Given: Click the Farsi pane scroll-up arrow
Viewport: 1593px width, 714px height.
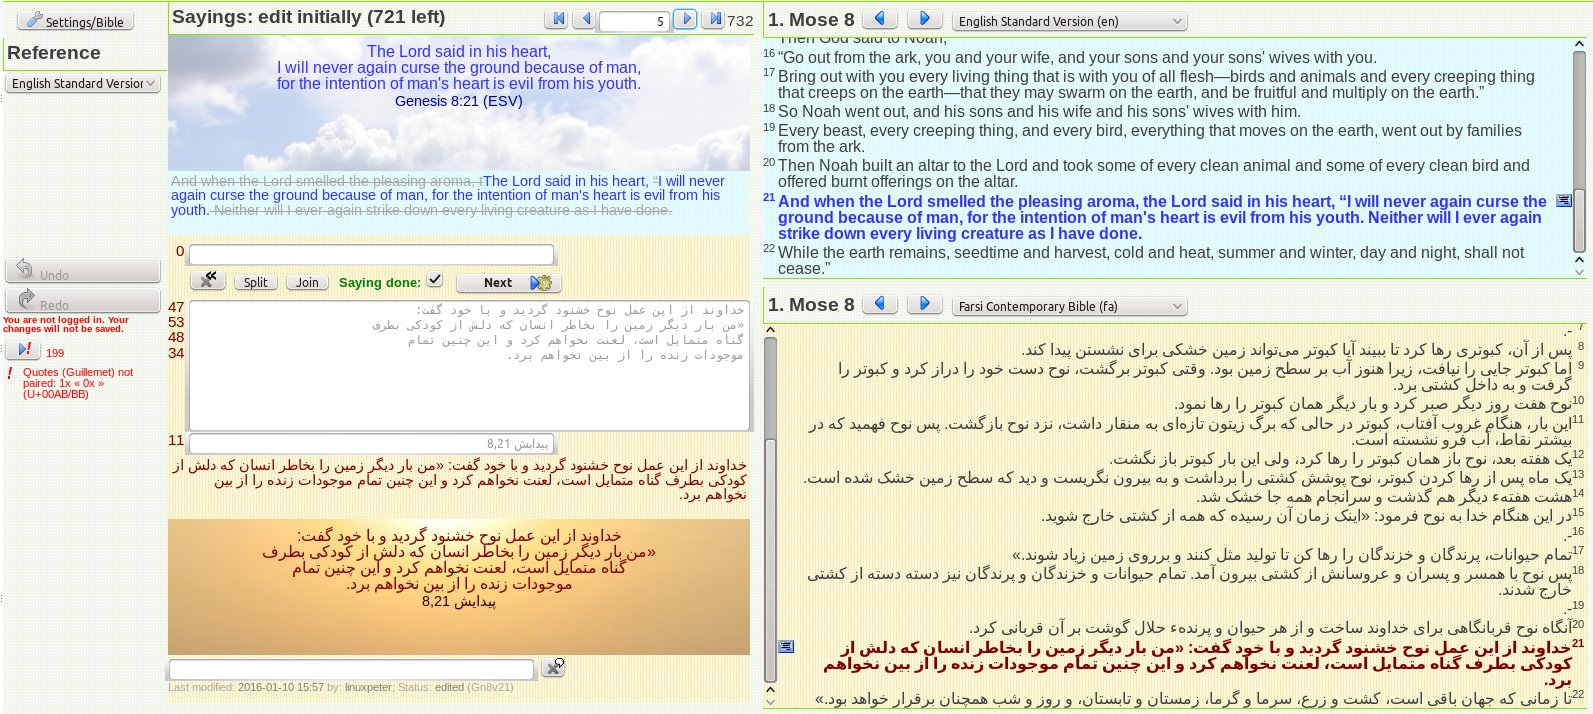Looking at the screenshot, I should [771, 329].
